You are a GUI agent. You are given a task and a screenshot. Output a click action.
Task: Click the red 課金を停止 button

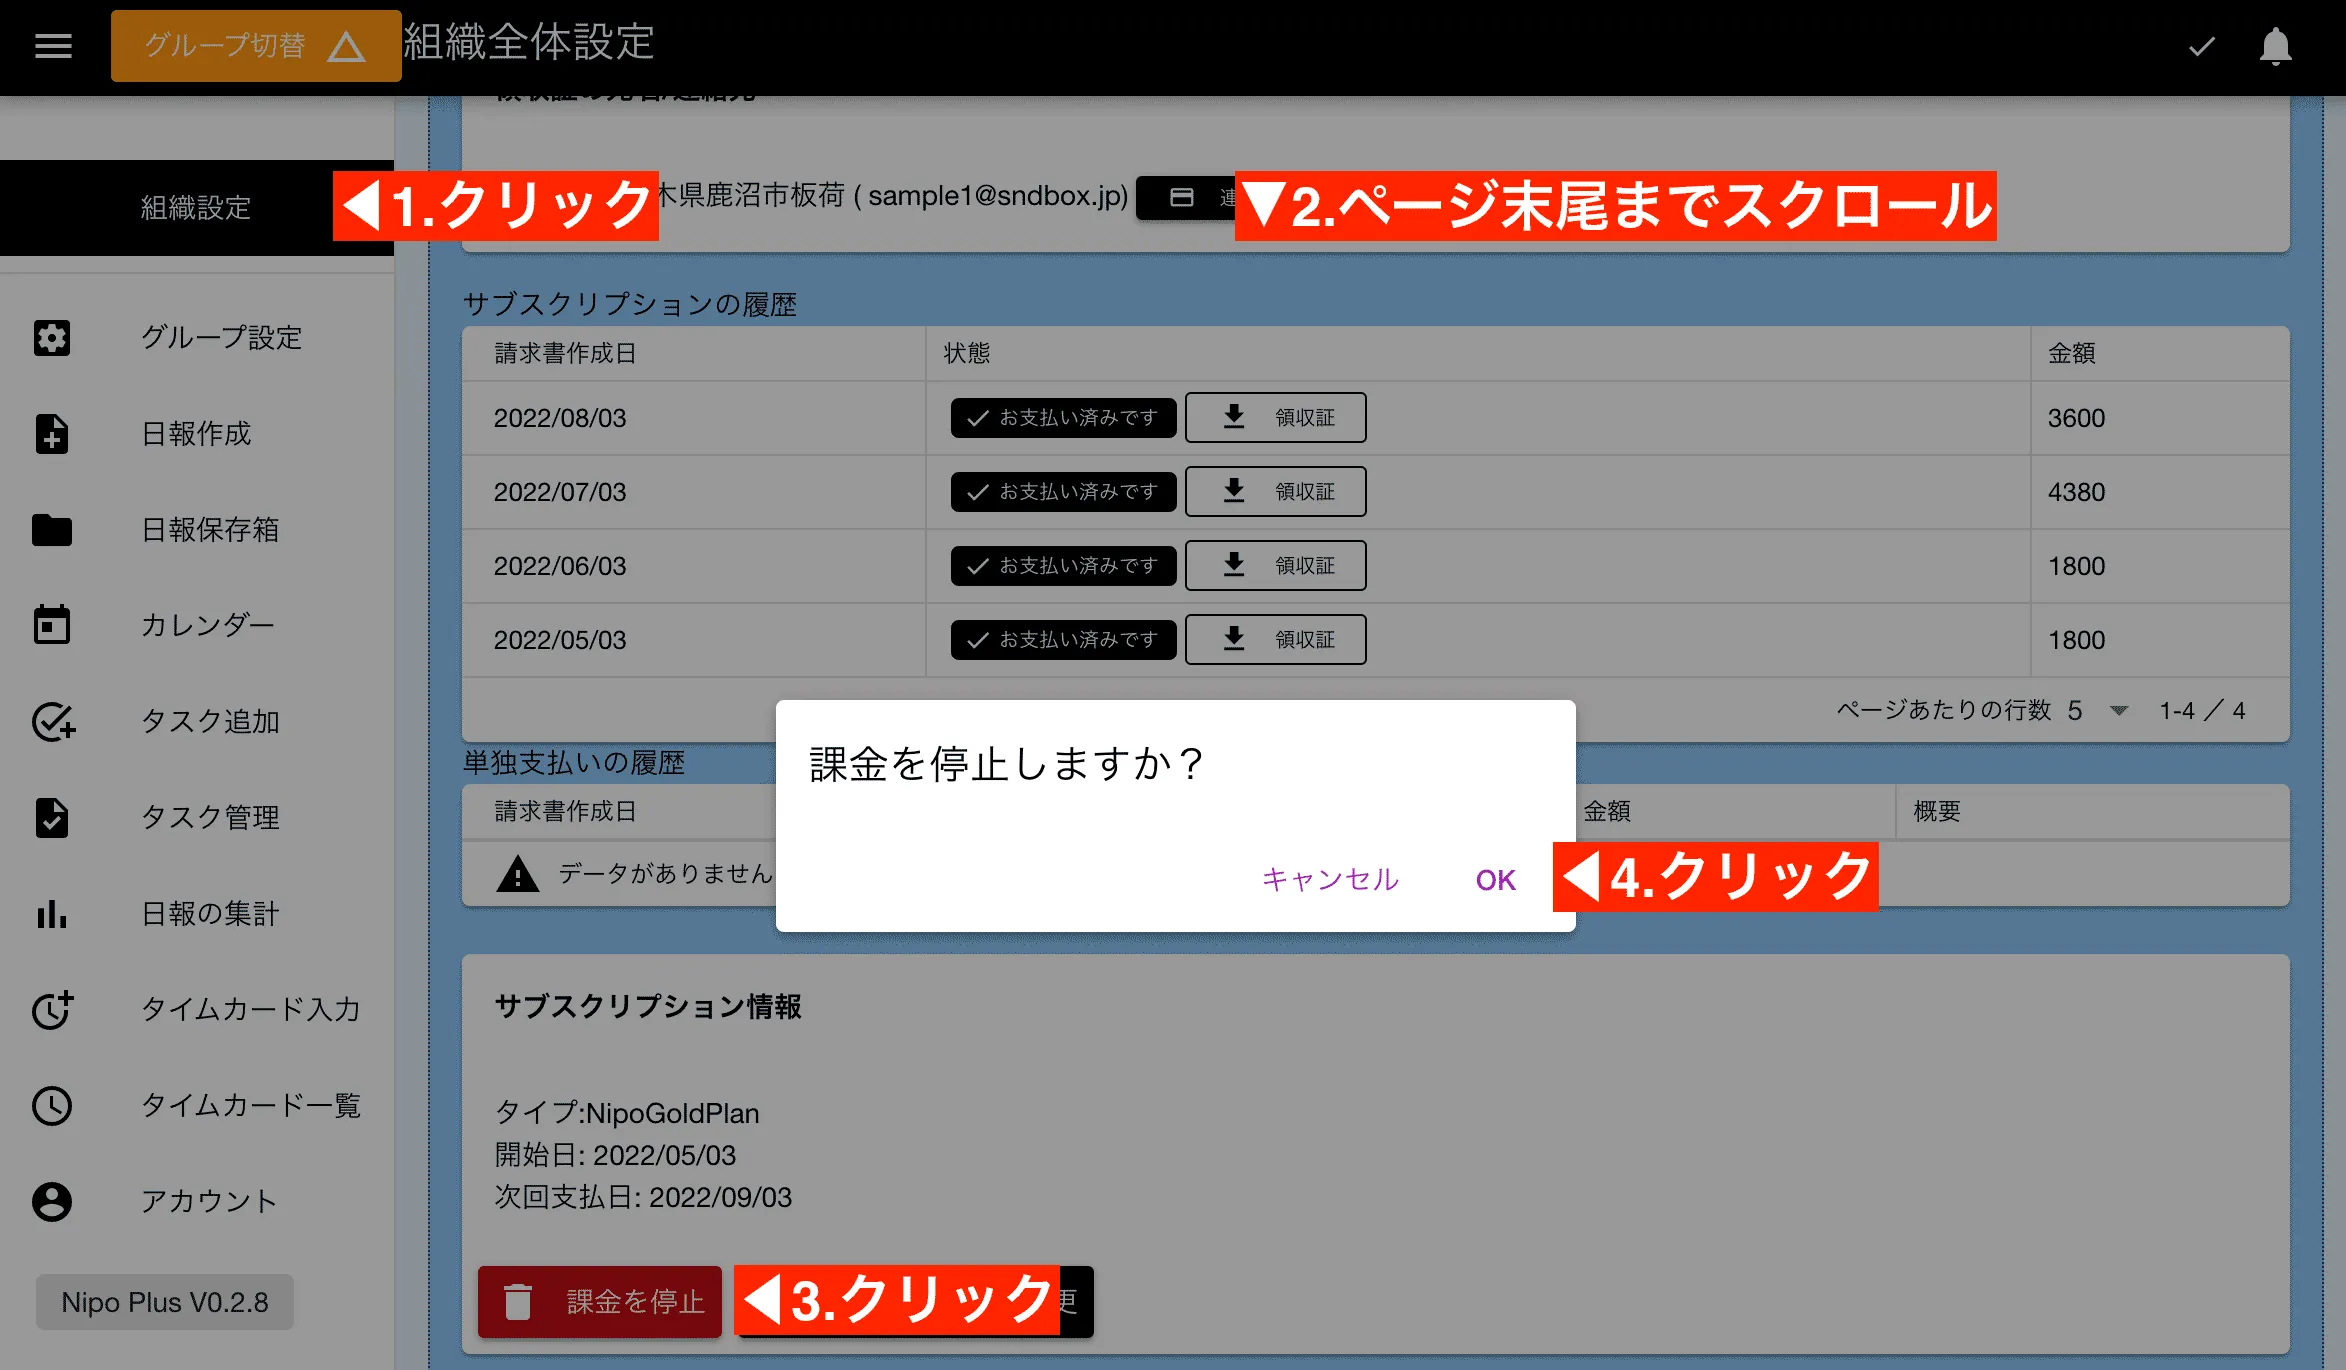click(x=599, y=1301)
